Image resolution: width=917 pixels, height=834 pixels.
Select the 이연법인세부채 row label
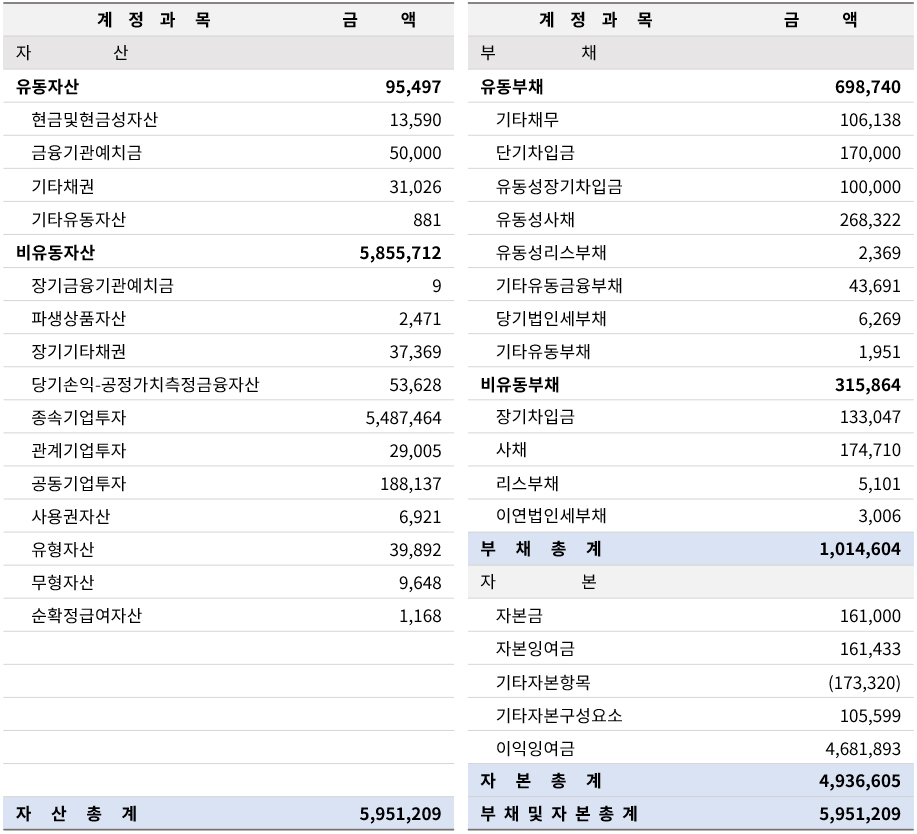[x=551, y=517]
